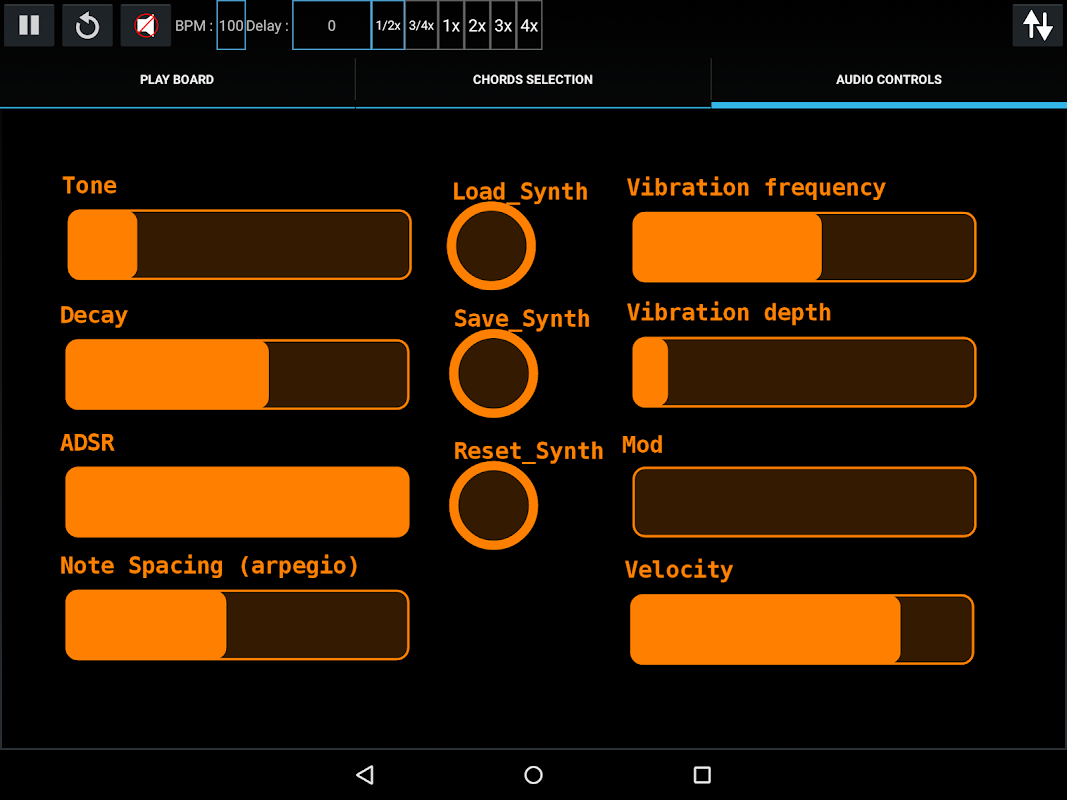Click the BPM value field

click(x=231, y=25)
